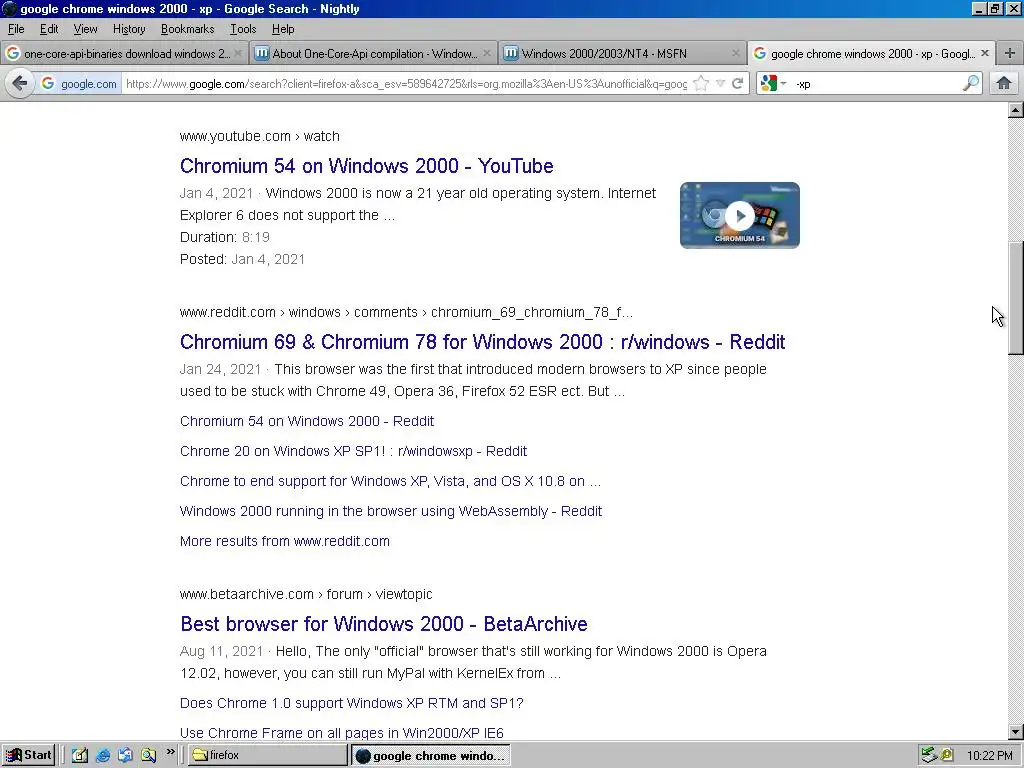1024x768 pixels.
Task: Click the scrollbar up arrow
Action: 1016,109
